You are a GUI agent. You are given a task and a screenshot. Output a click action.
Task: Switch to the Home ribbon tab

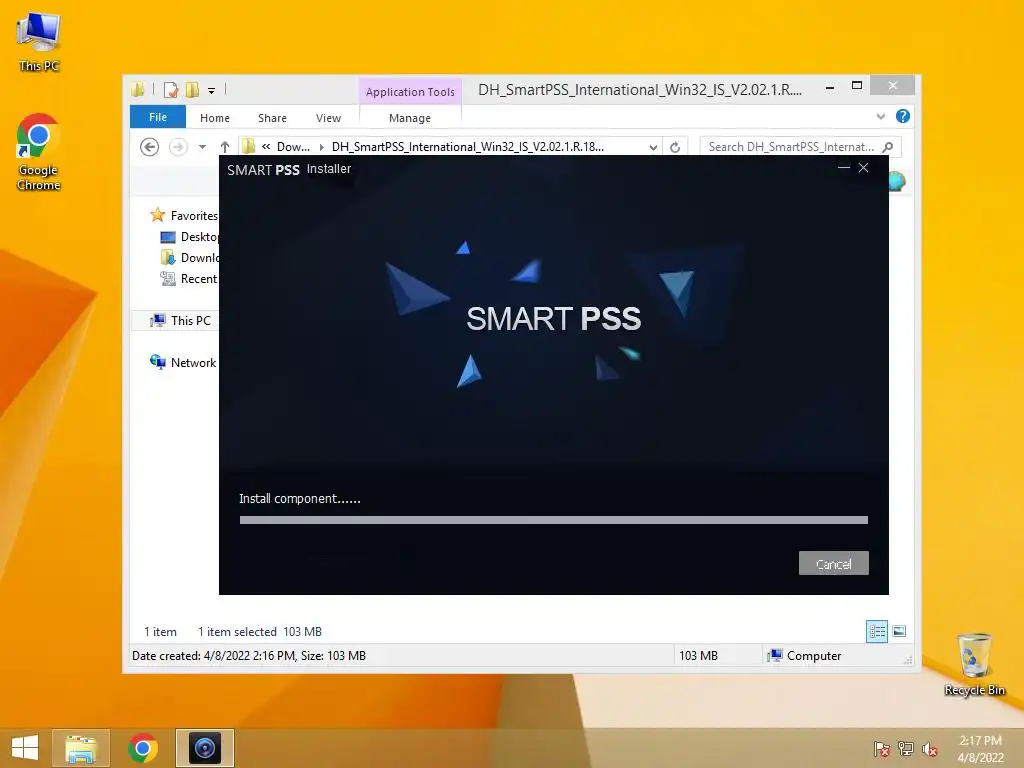(215, 118)
